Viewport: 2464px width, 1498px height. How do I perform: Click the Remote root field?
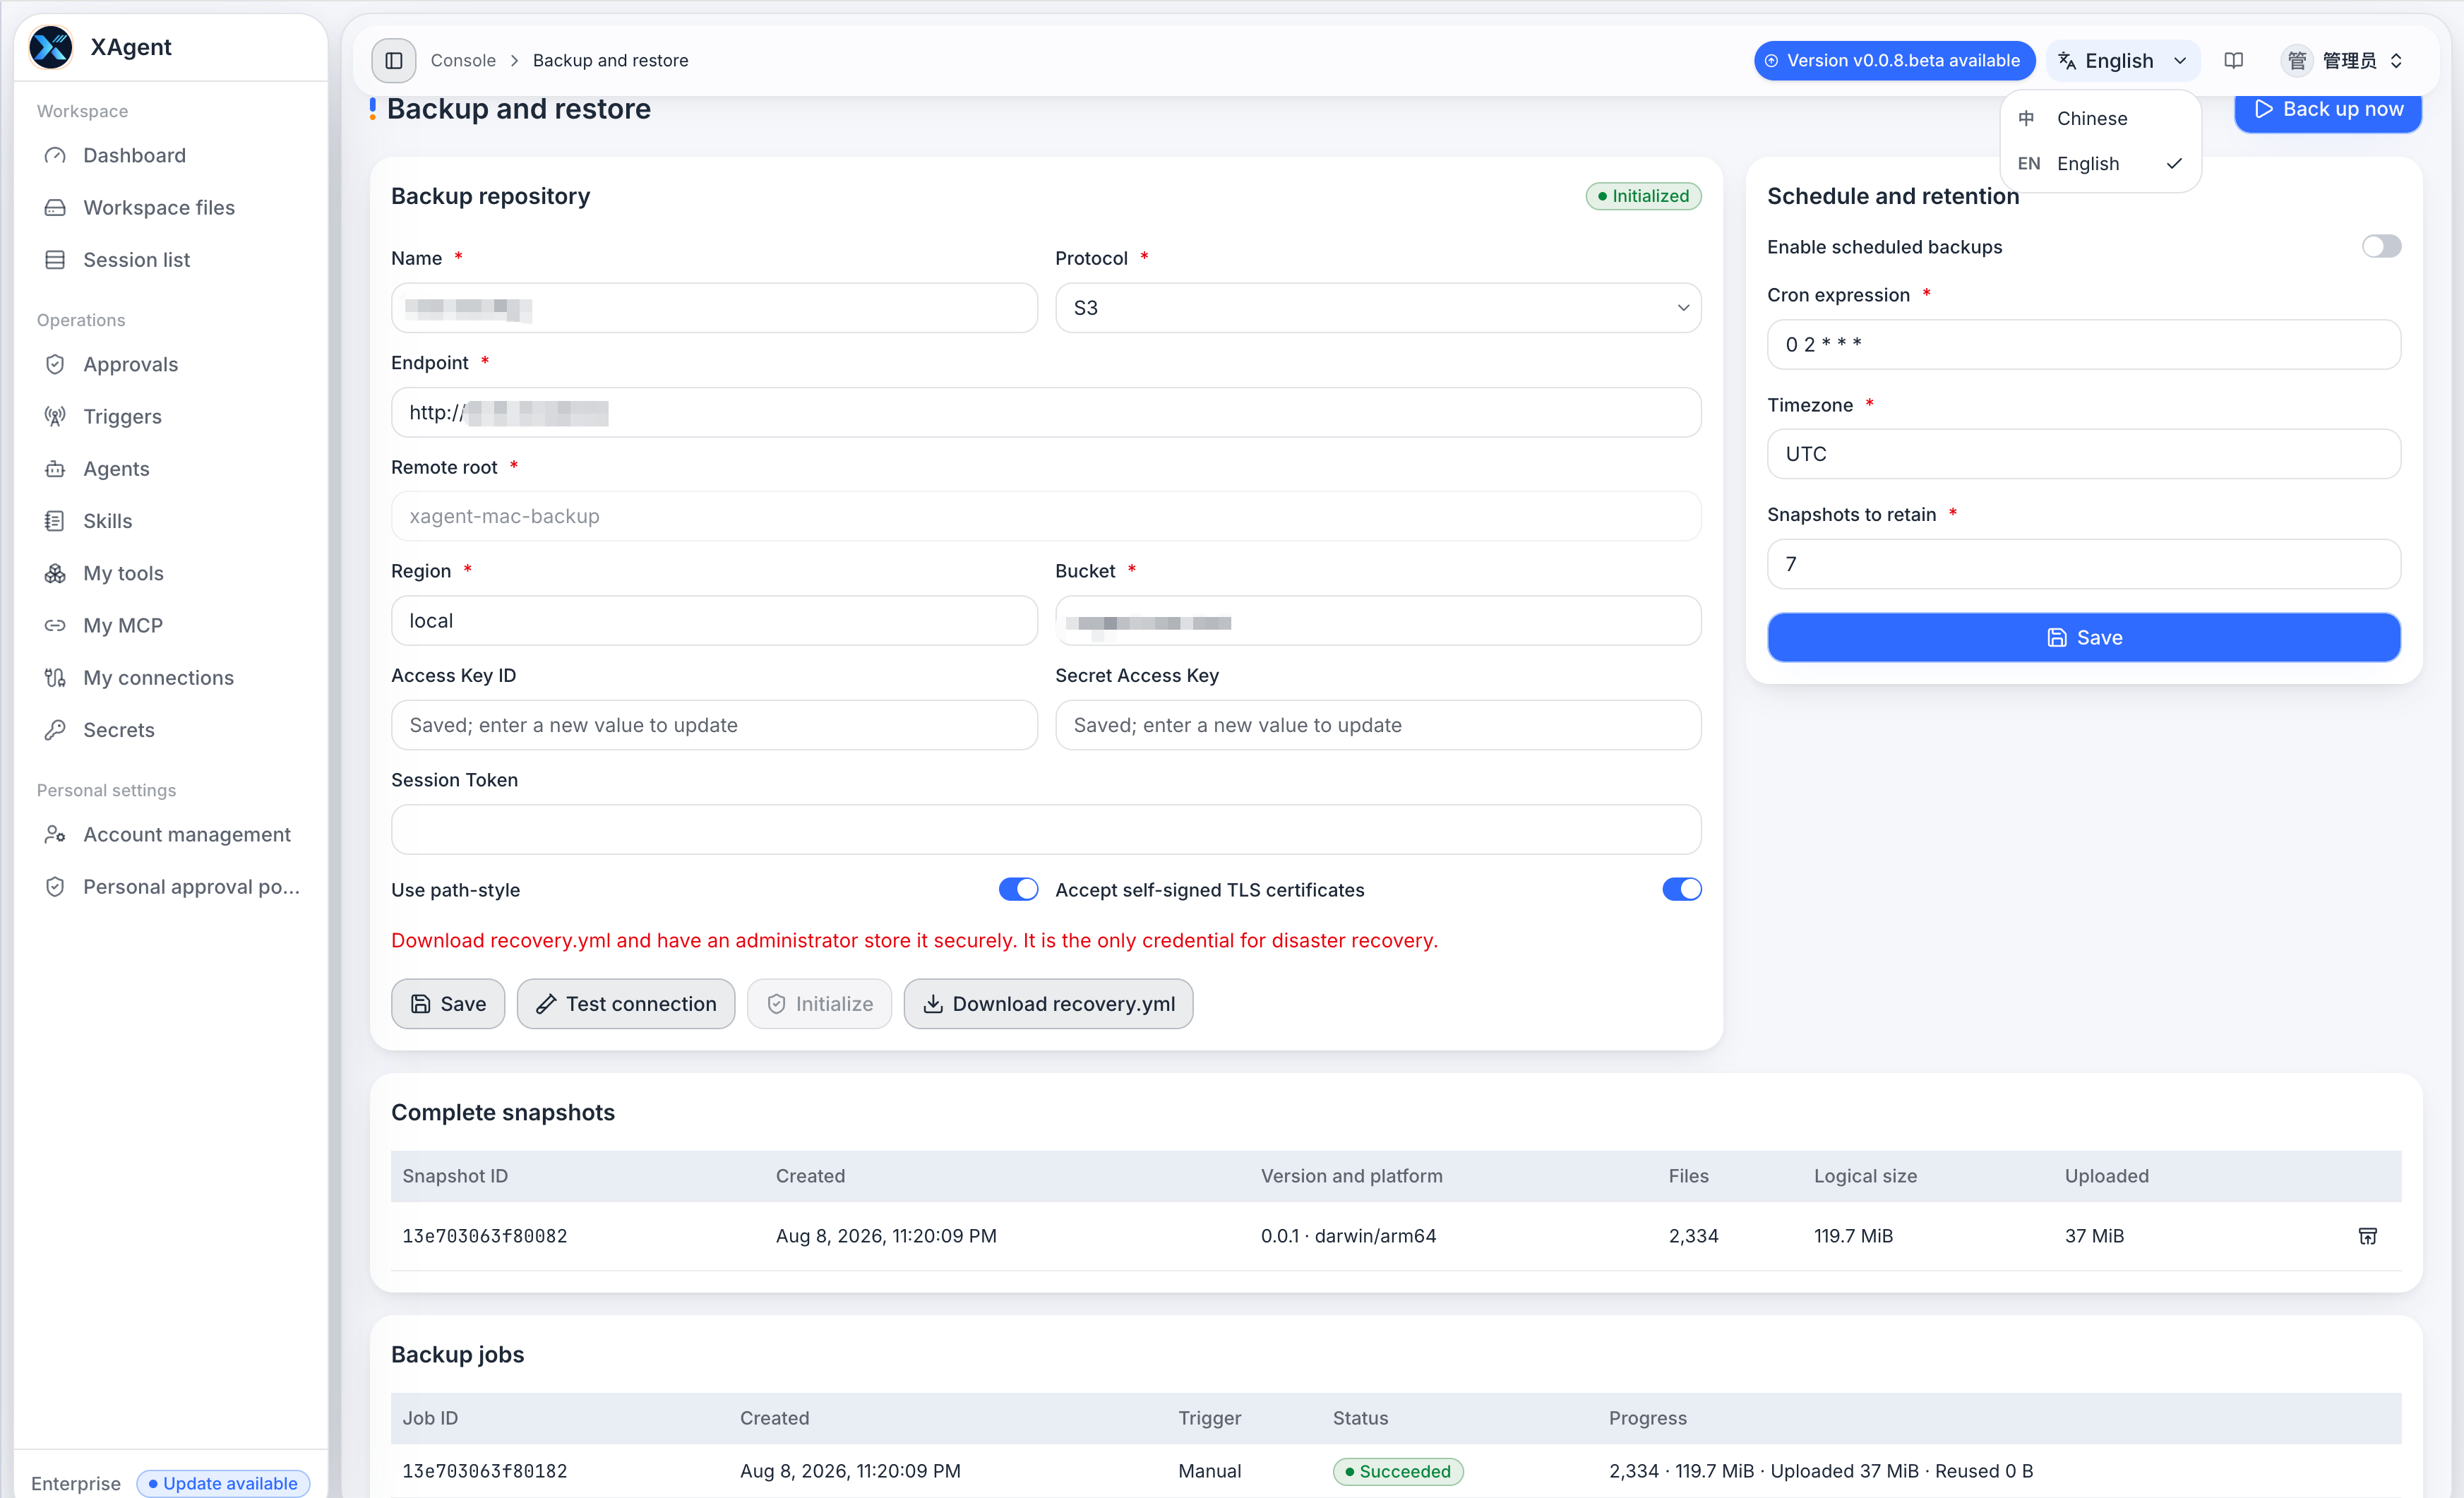click(1045, 516)
